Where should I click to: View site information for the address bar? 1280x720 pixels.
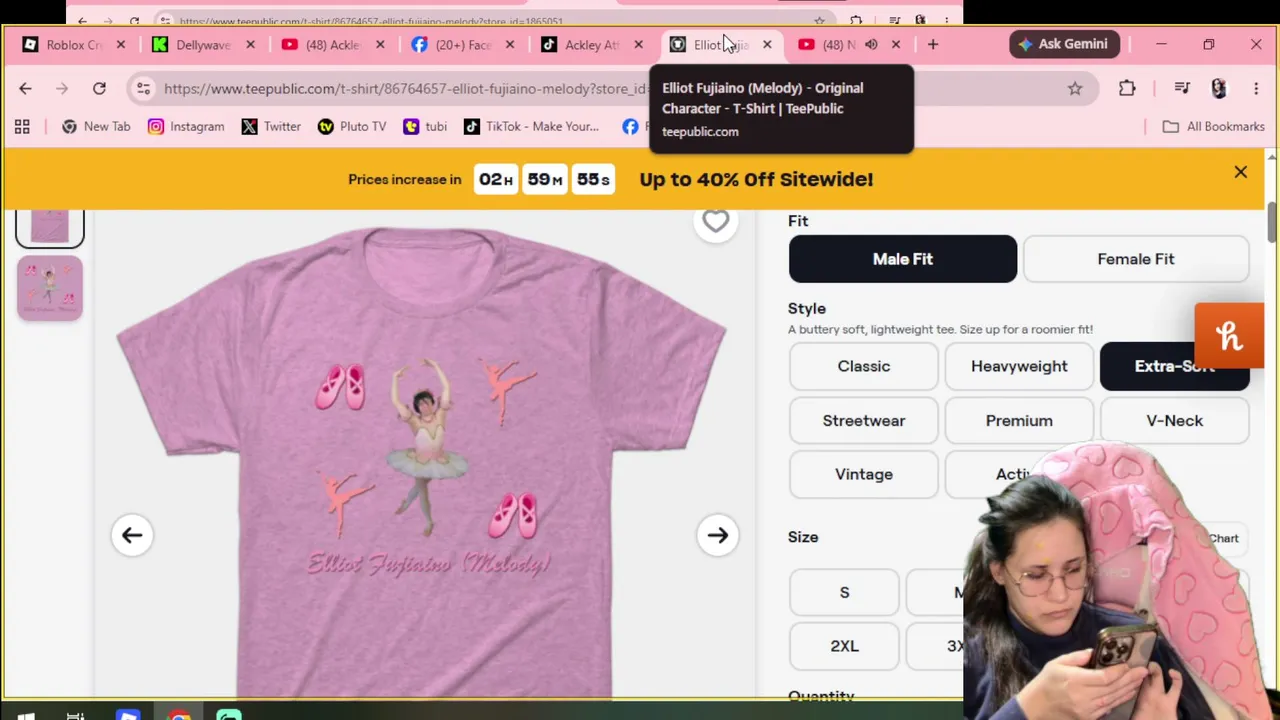pos(143,89)
